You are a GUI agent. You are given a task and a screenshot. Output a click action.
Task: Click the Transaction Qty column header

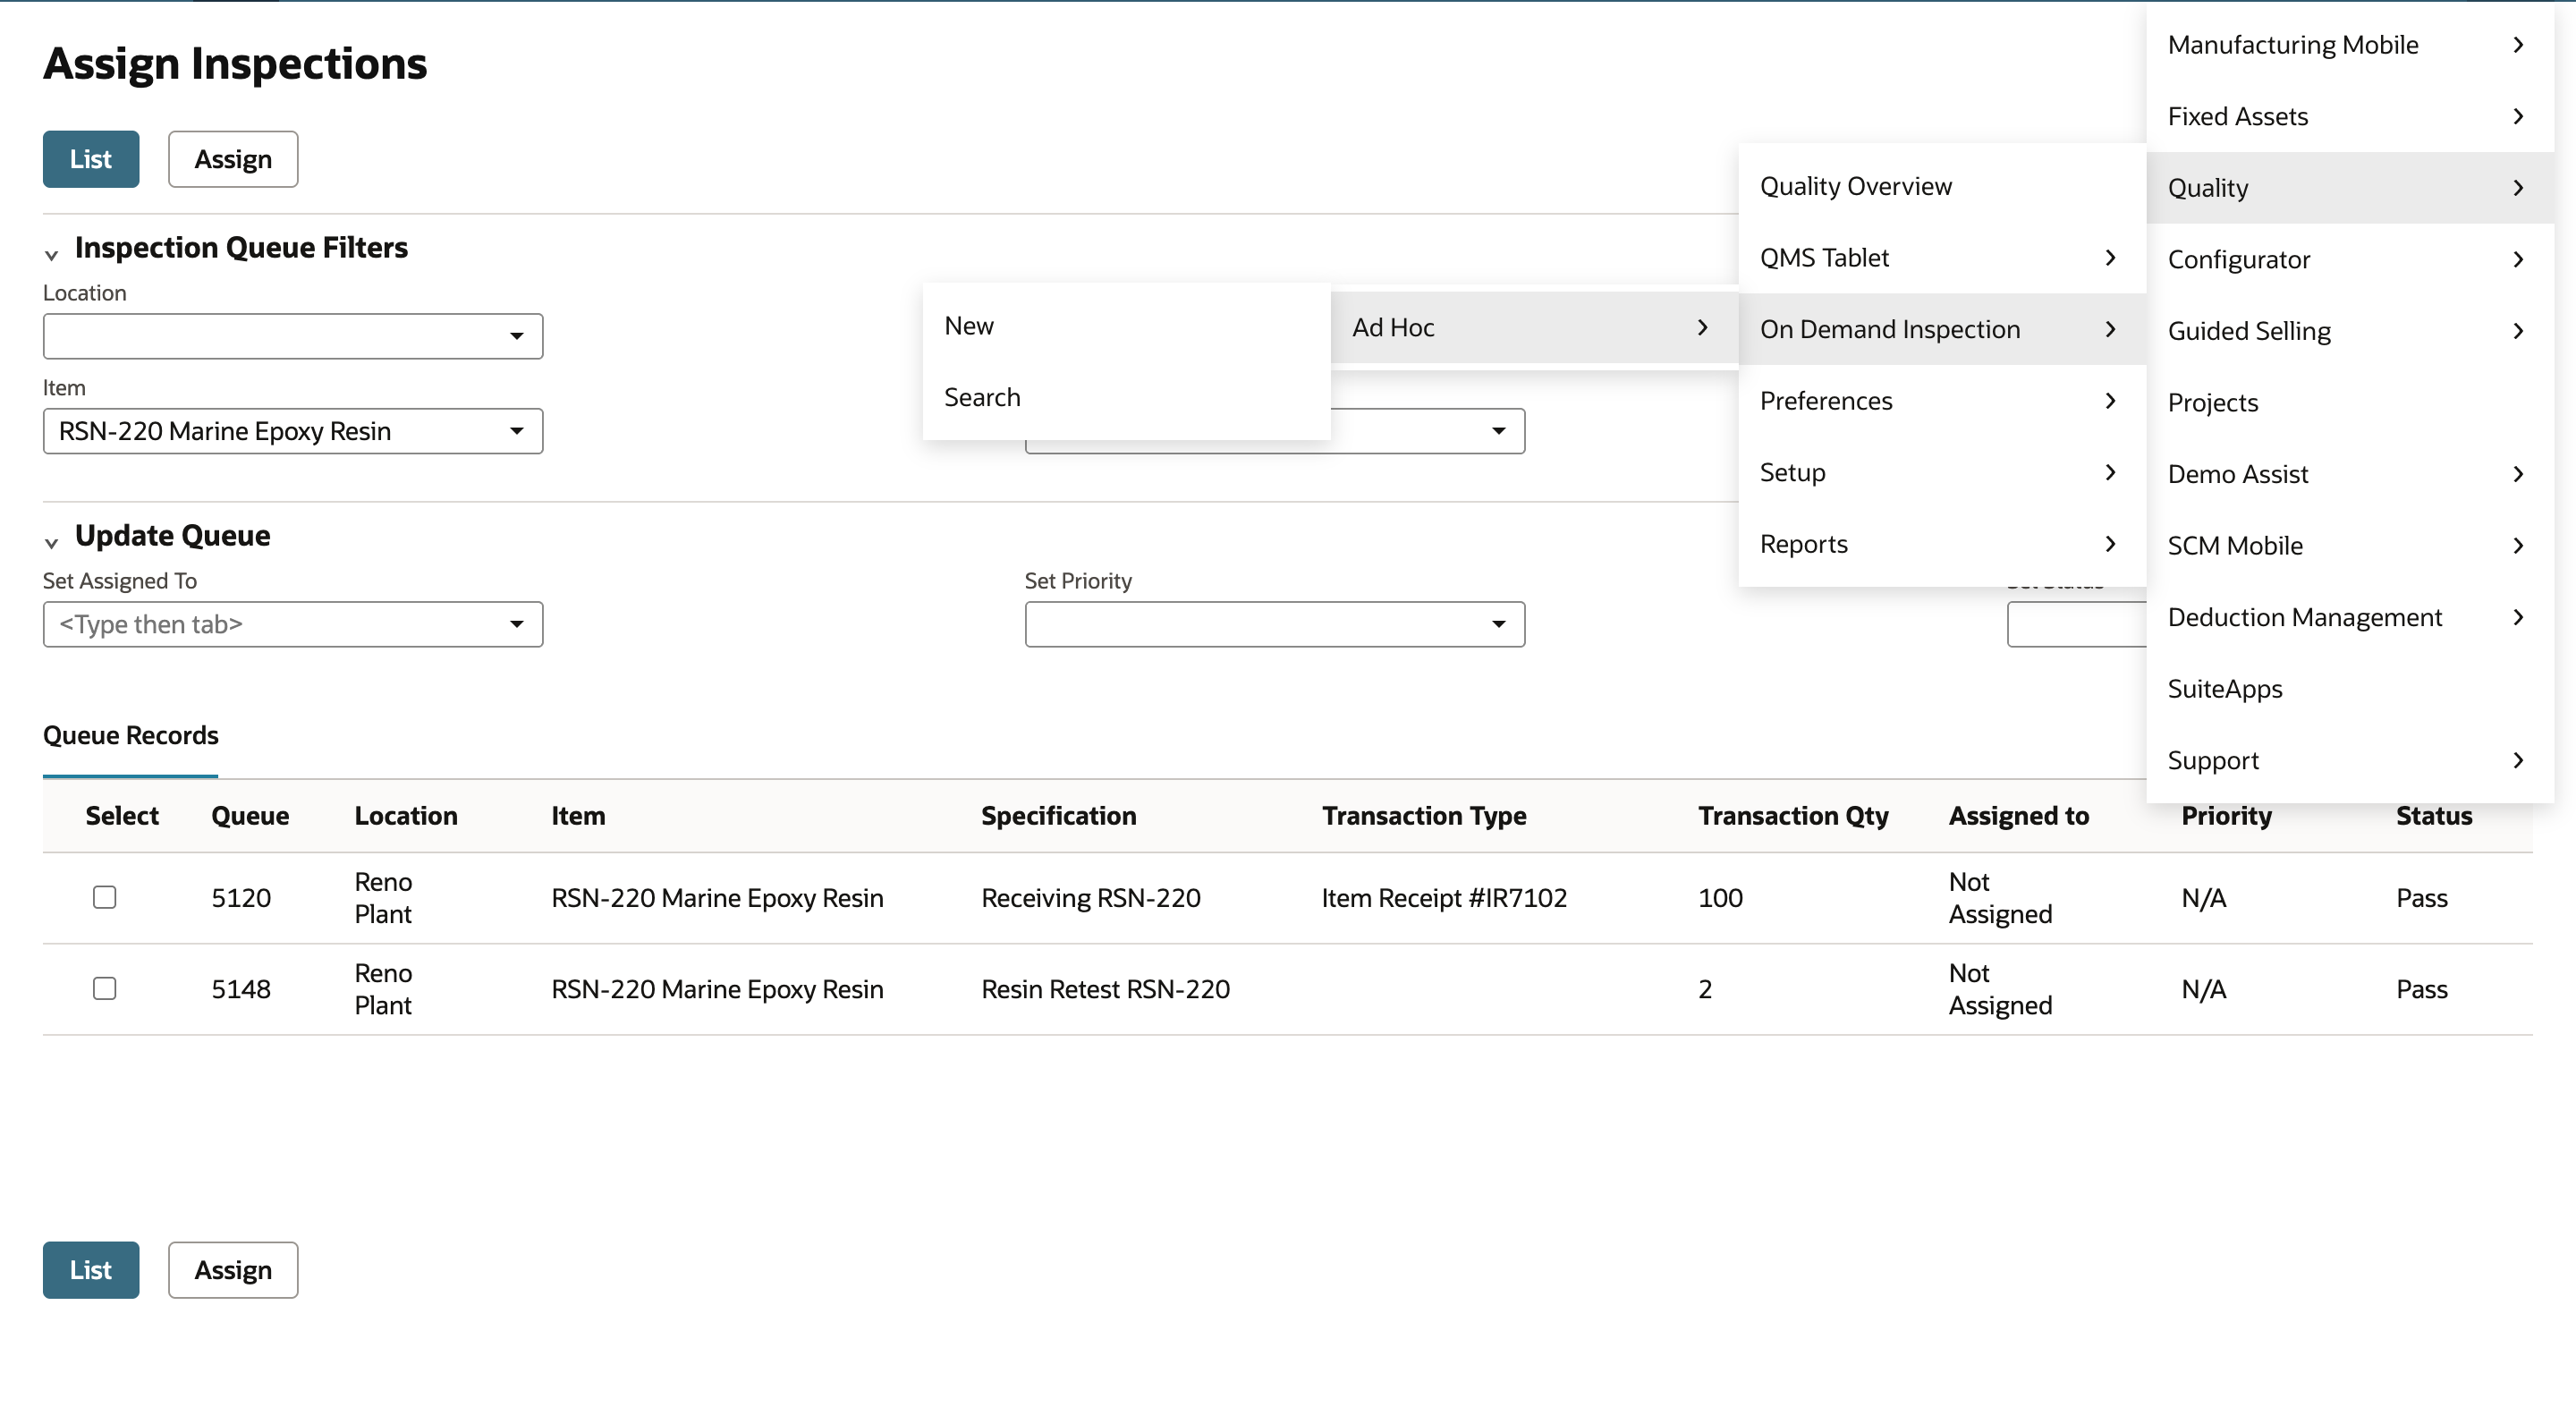click(x=1793, y=816)
